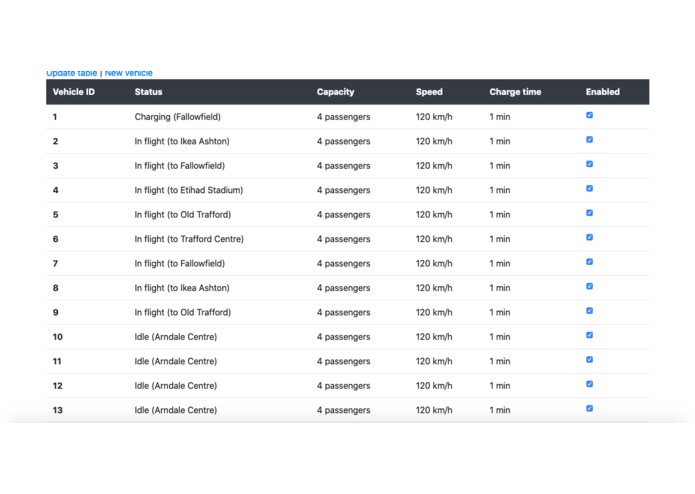Uncheck Enabled for vehicle 9
This screenshot has height=494, width=695.
(x=590, y=311)
